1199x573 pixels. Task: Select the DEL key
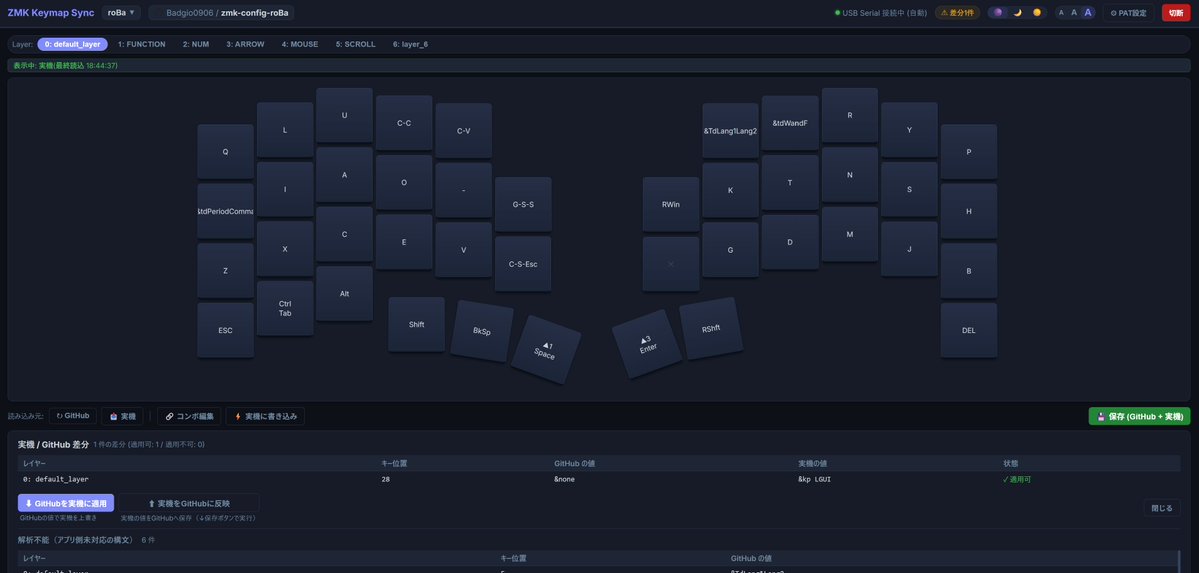969,330
